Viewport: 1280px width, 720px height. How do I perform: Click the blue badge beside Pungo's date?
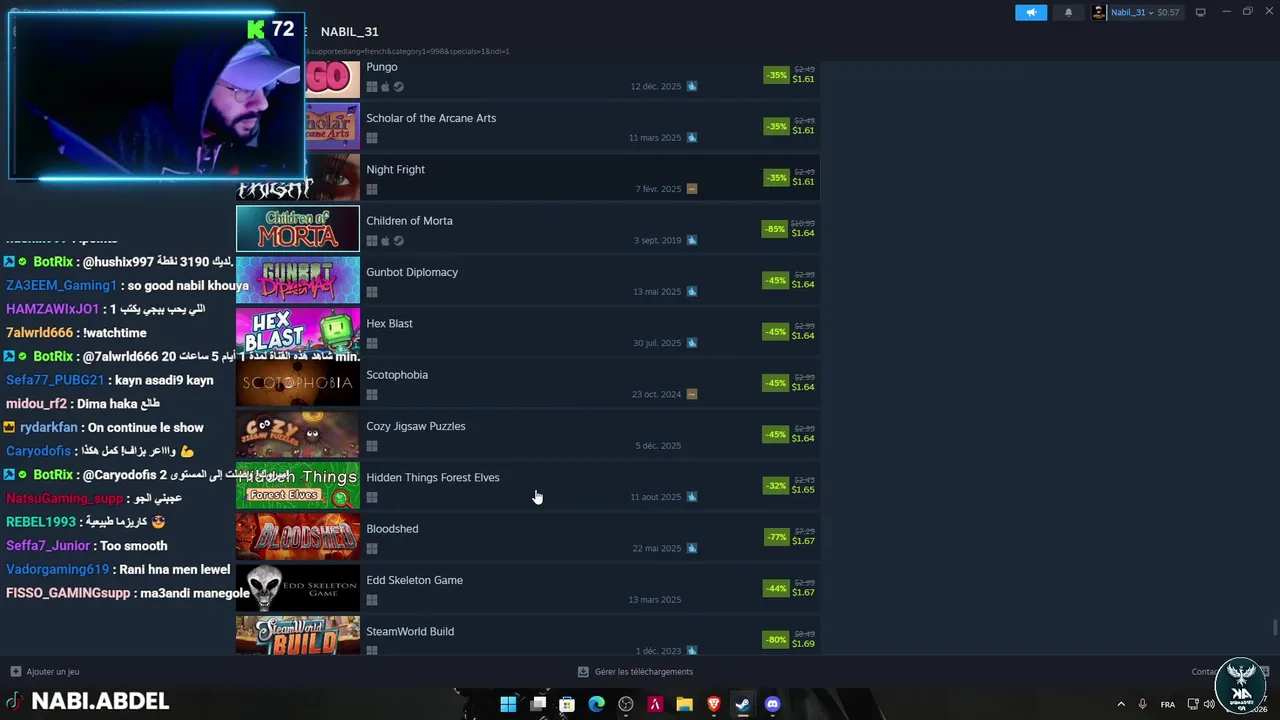tap(691, 86)
